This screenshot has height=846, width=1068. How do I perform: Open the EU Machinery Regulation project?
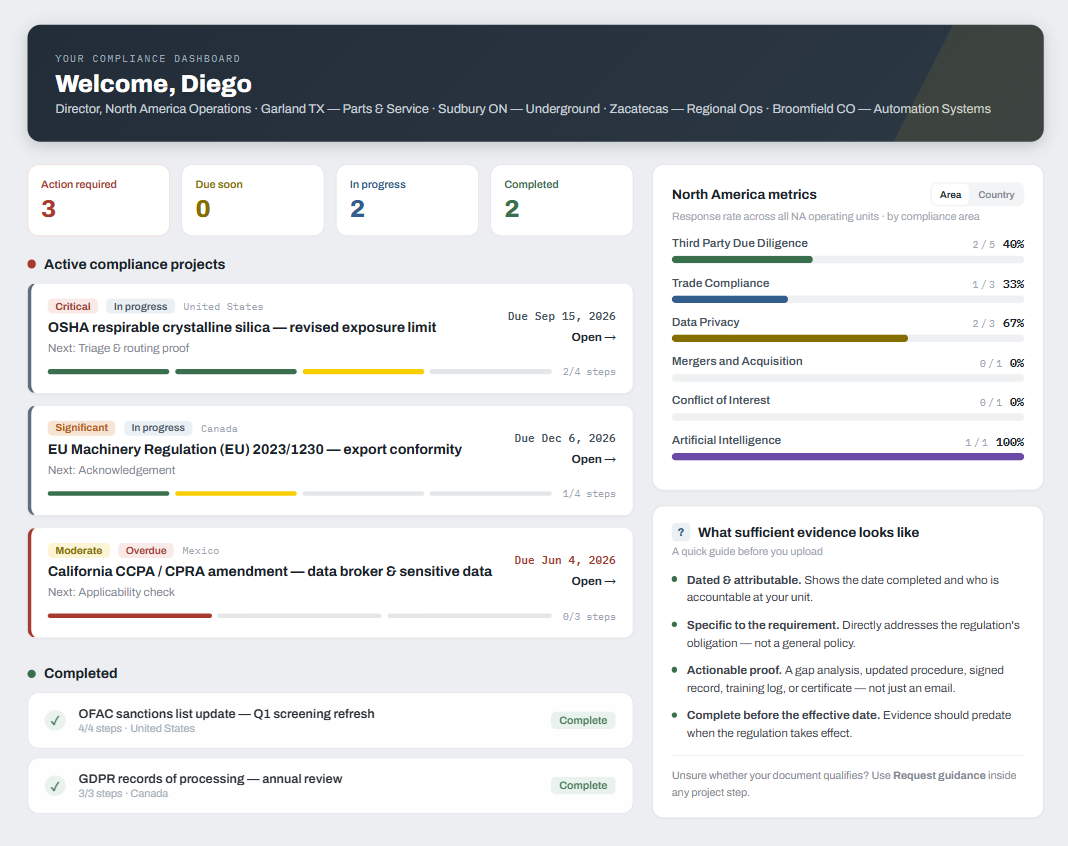coord(593,459)
